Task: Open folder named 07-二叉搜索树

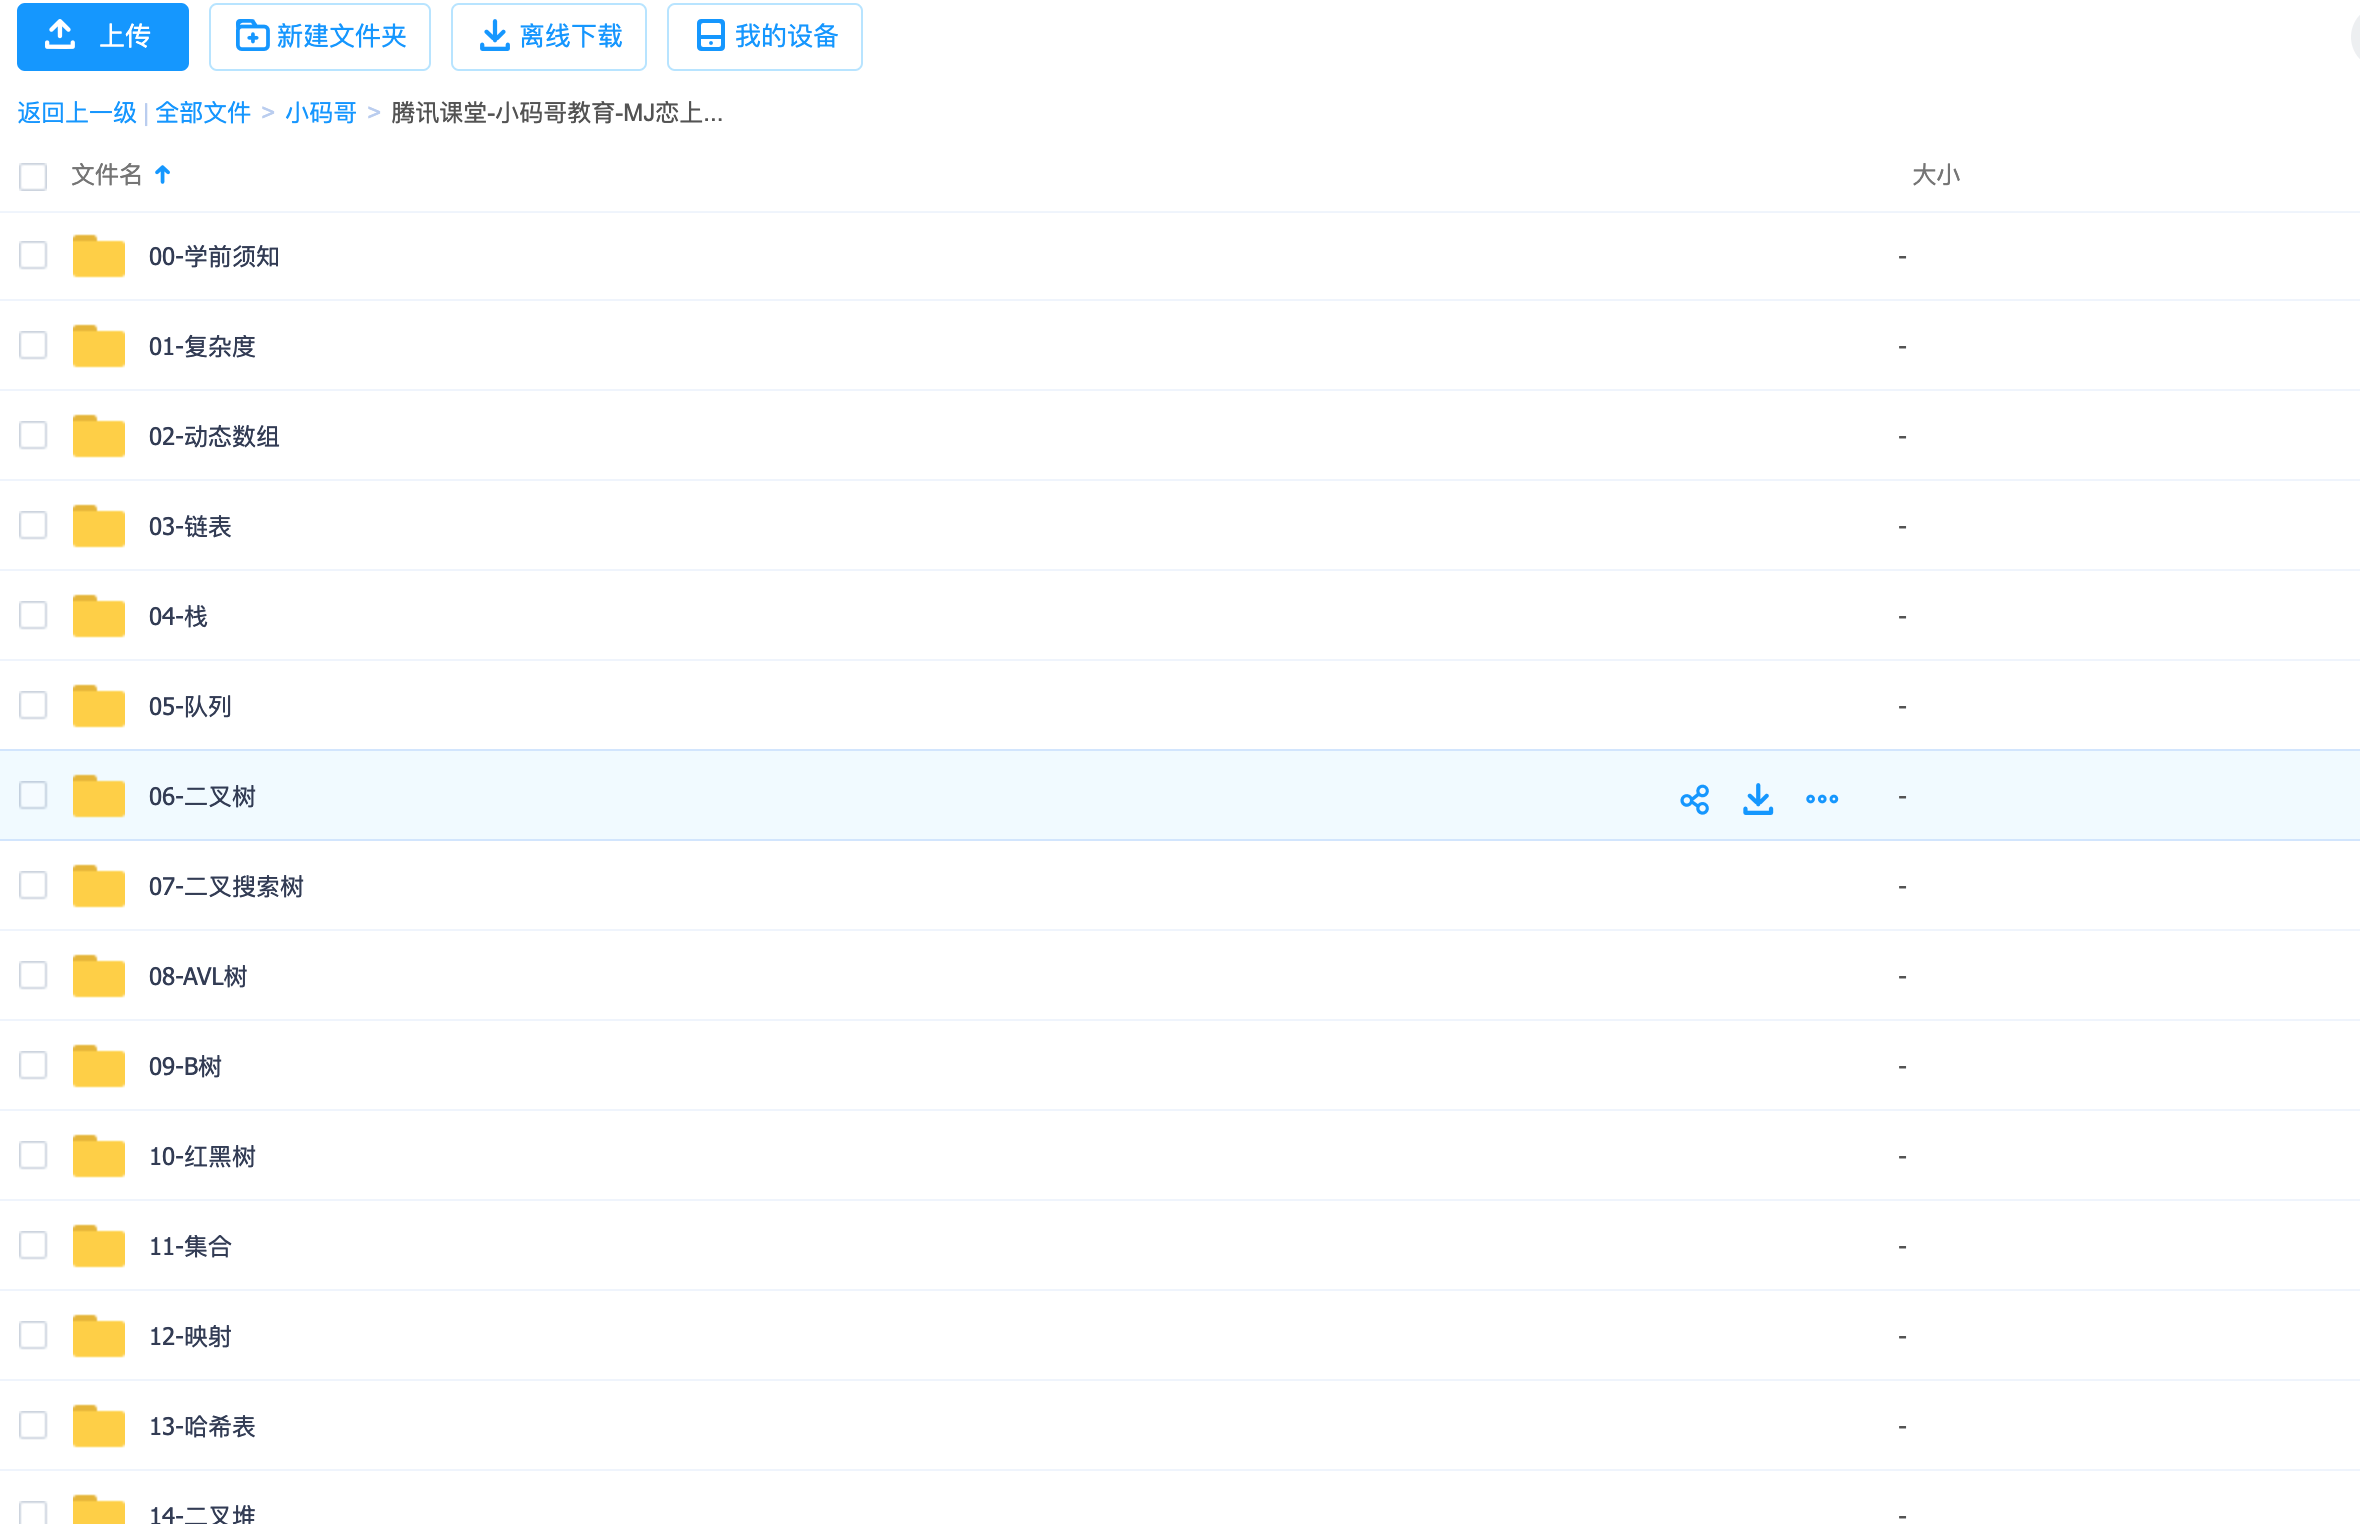Action: pos(226,887)
